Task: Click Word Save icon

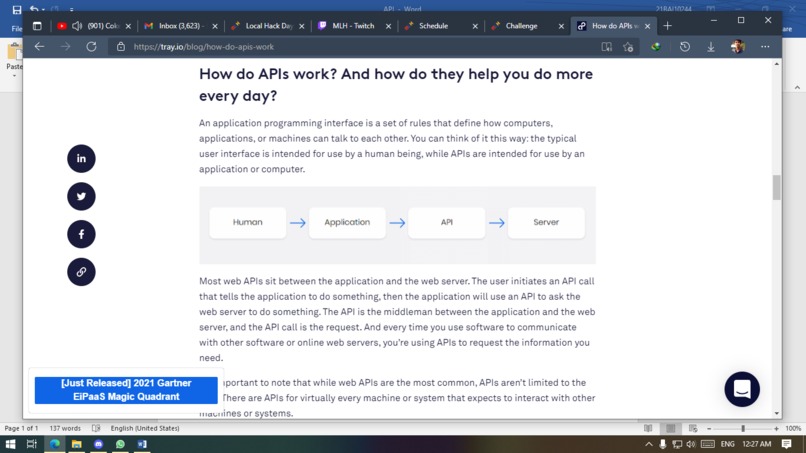Action: 16,9
